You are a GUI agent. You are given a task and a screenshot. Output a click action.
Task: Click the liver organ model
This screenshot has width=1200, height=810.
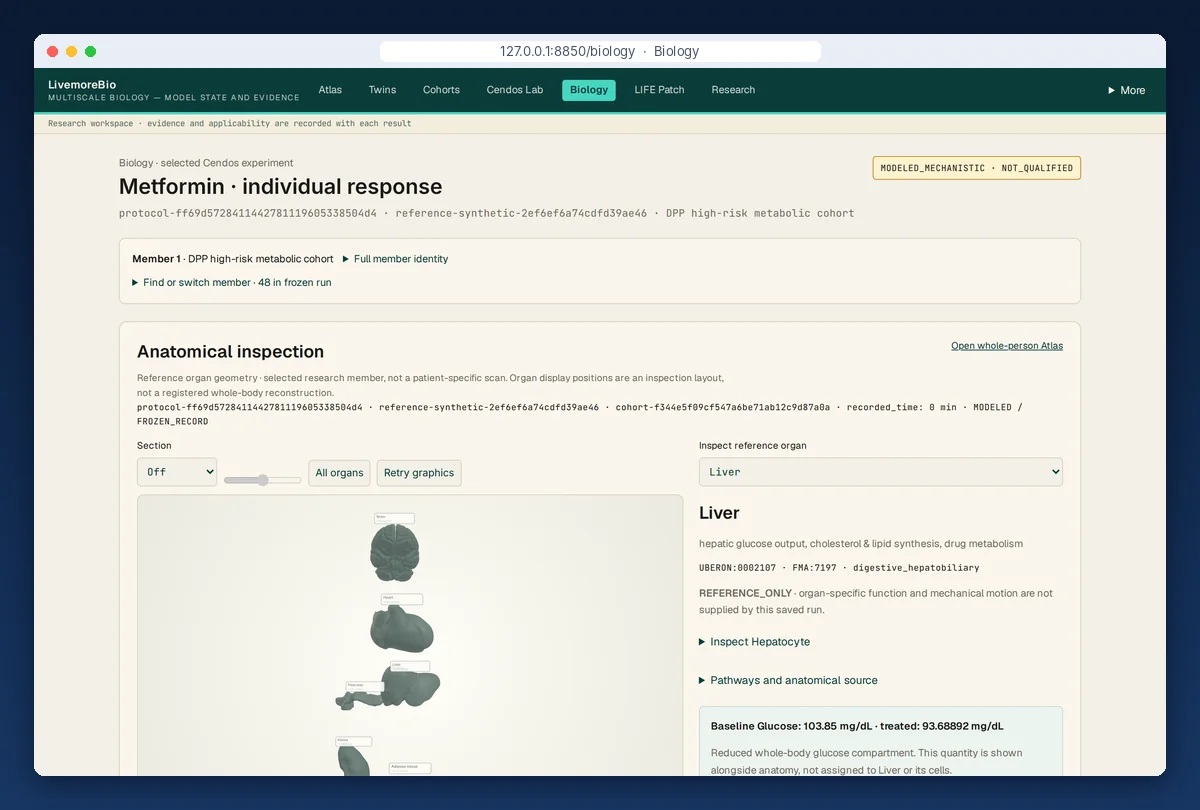410,688
